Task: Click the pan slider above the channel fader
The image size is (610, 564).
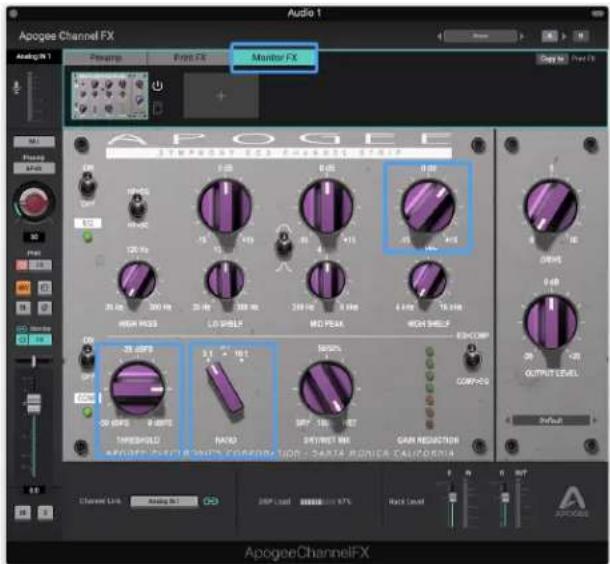Action: 33,361
